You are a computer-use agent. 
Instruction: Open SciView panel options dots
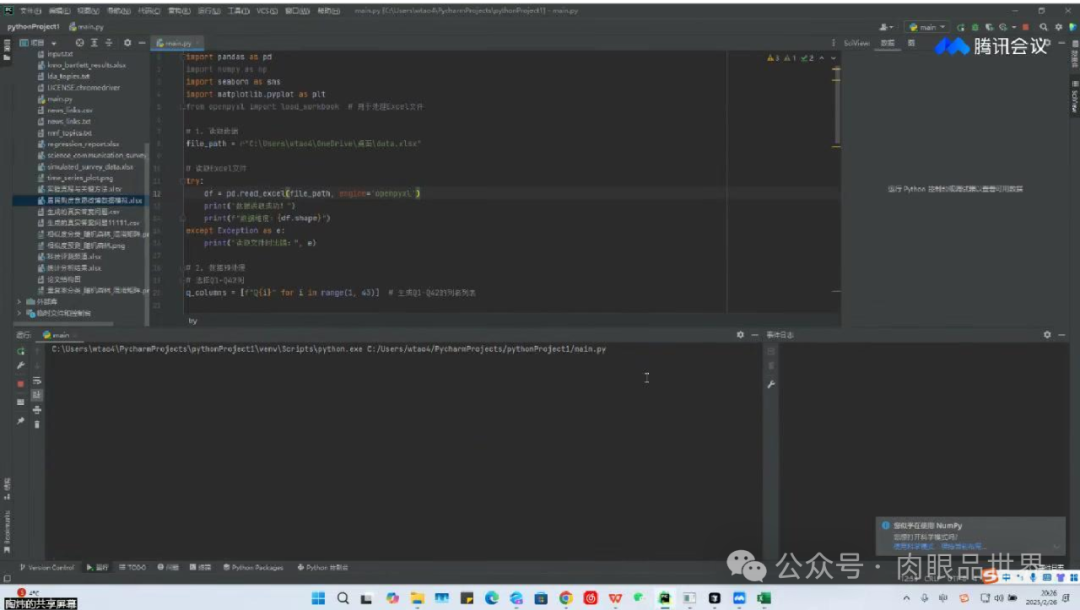833,43
